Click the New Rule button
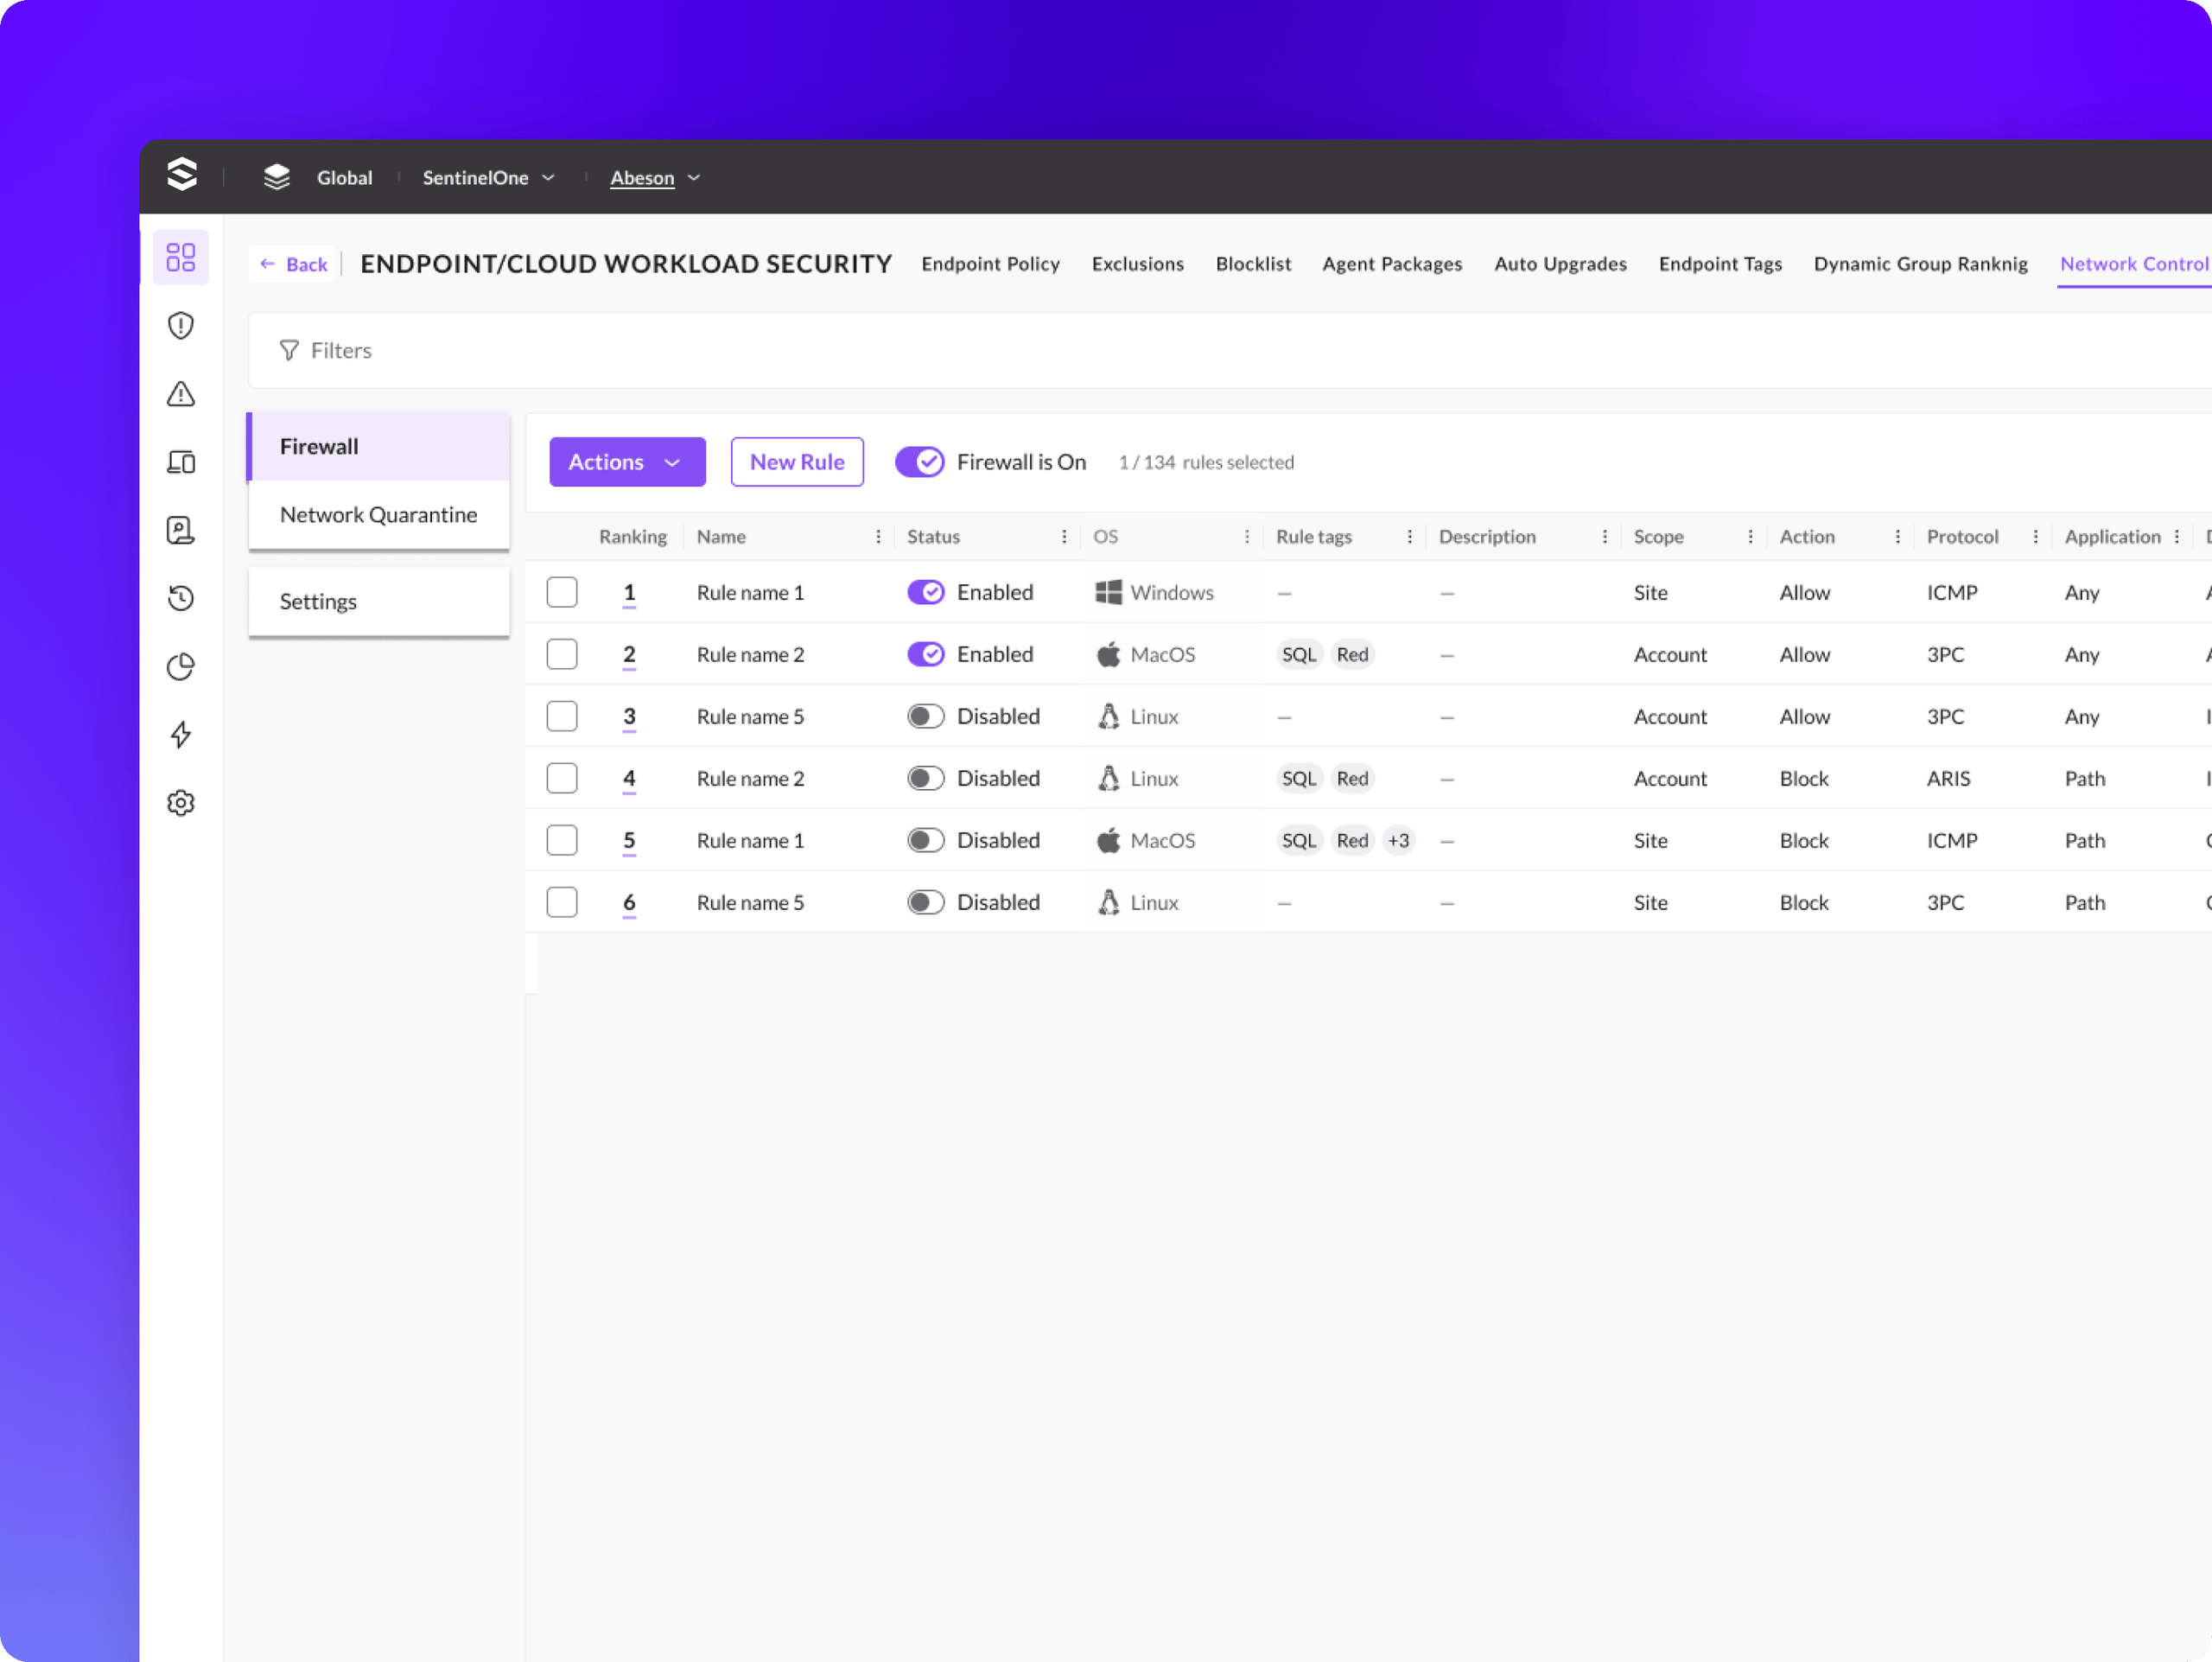The height and width of the screenshot is (1662, 2212). click(x=797, y=462)
